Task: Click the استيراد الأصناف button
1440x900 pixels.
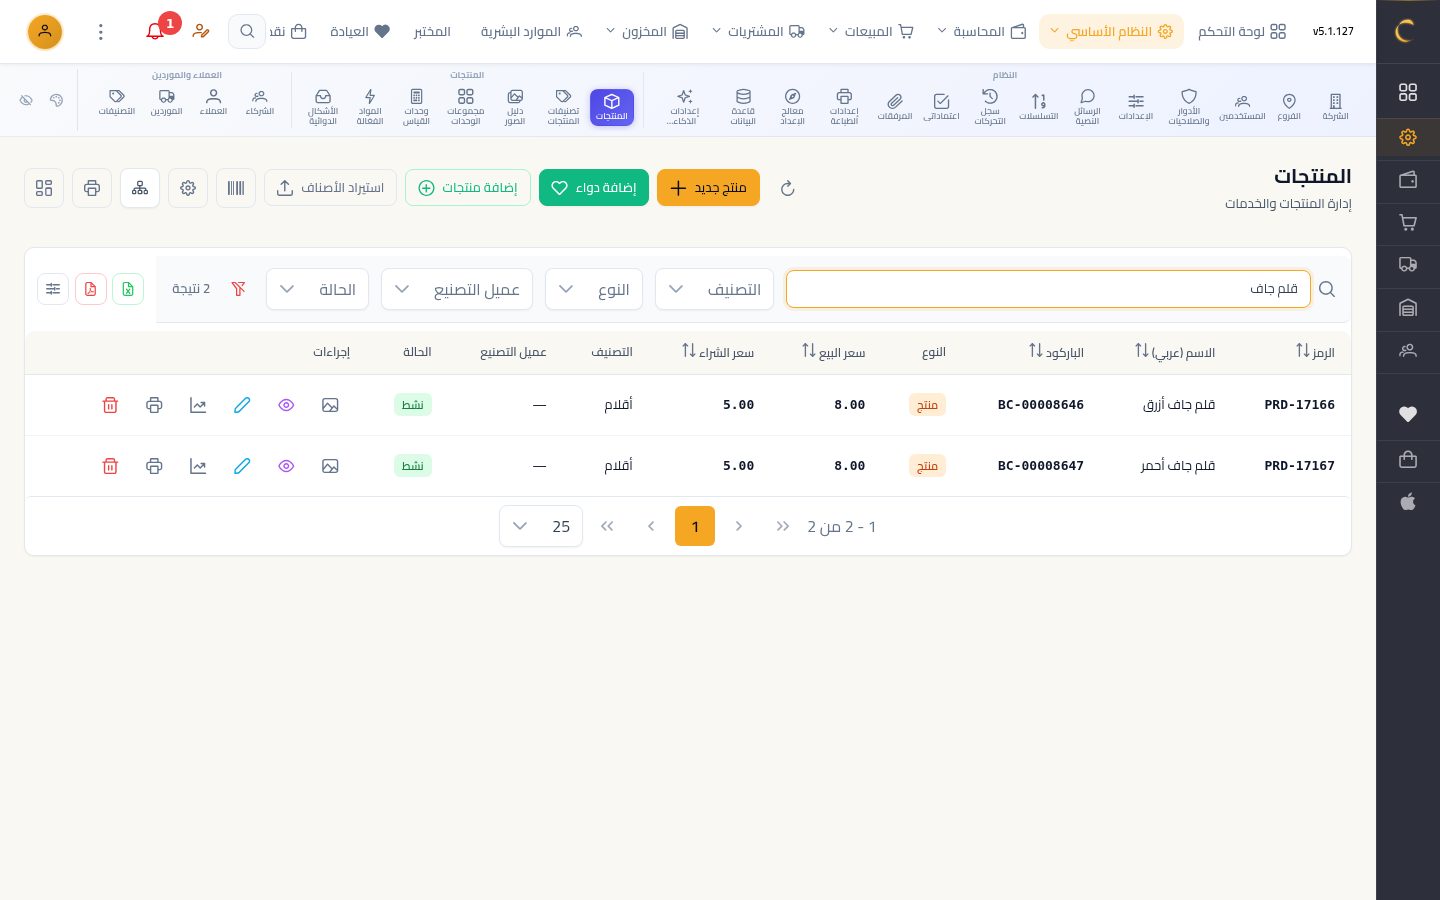Action: [330, 188]
